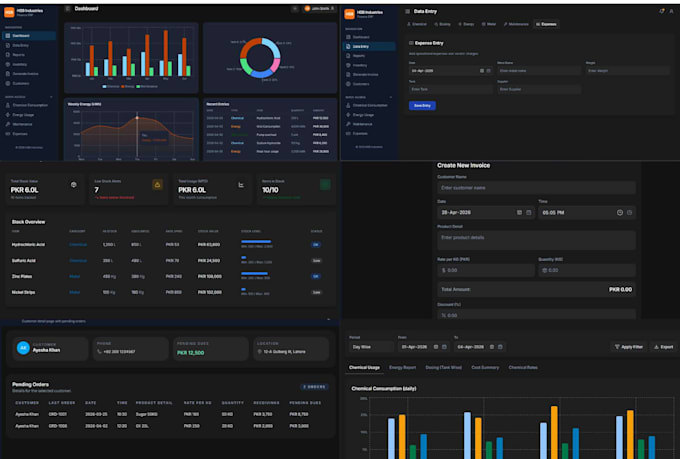Toggle Energy legend item under bar chart

click(x=128, y=86)
